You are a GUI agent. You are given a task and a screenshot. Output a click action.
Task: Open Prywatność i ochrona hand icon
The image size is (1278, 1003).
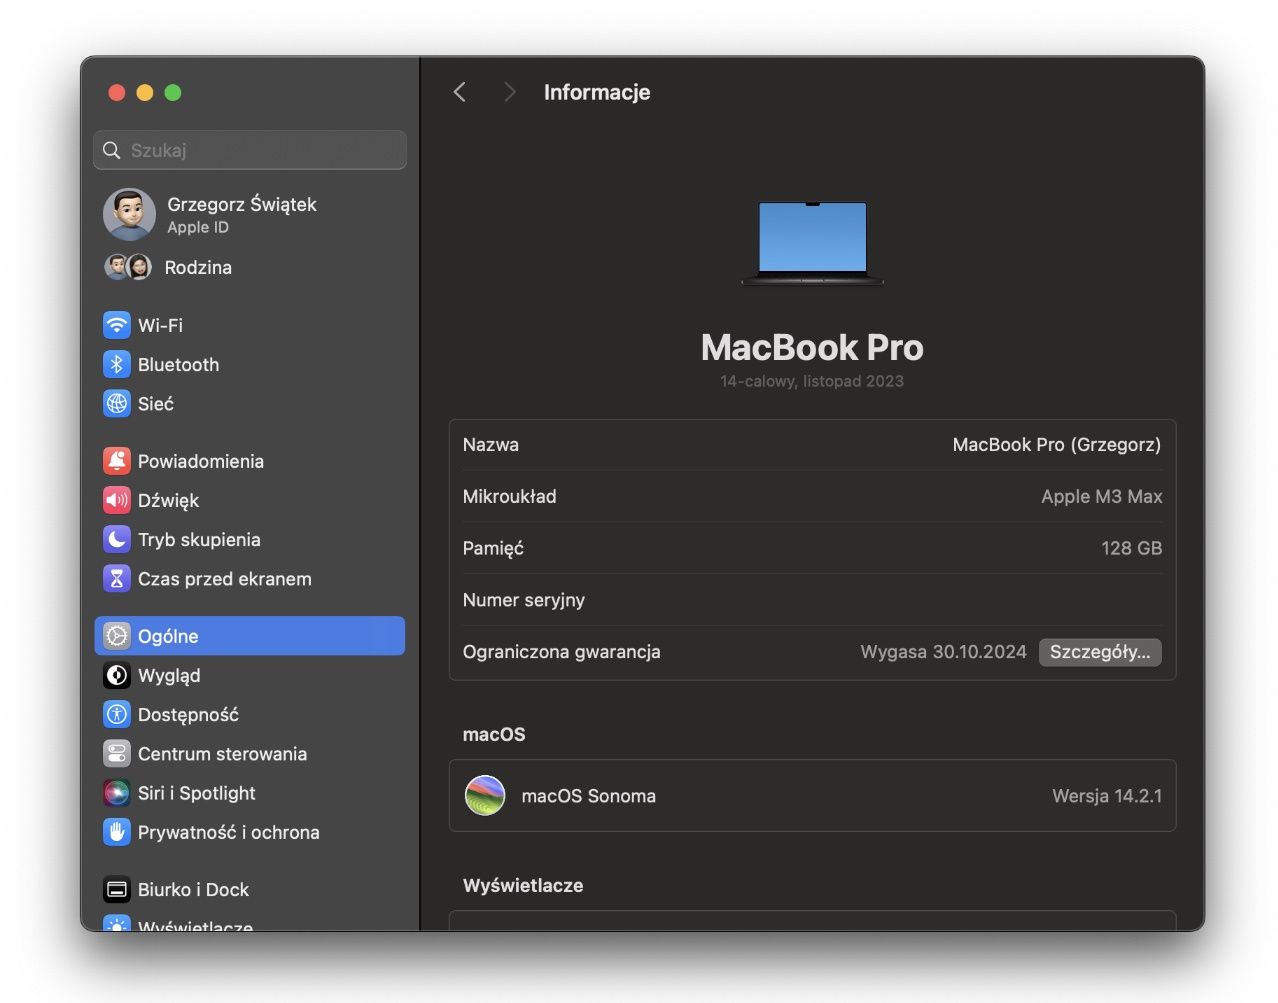tap(117, 831)
